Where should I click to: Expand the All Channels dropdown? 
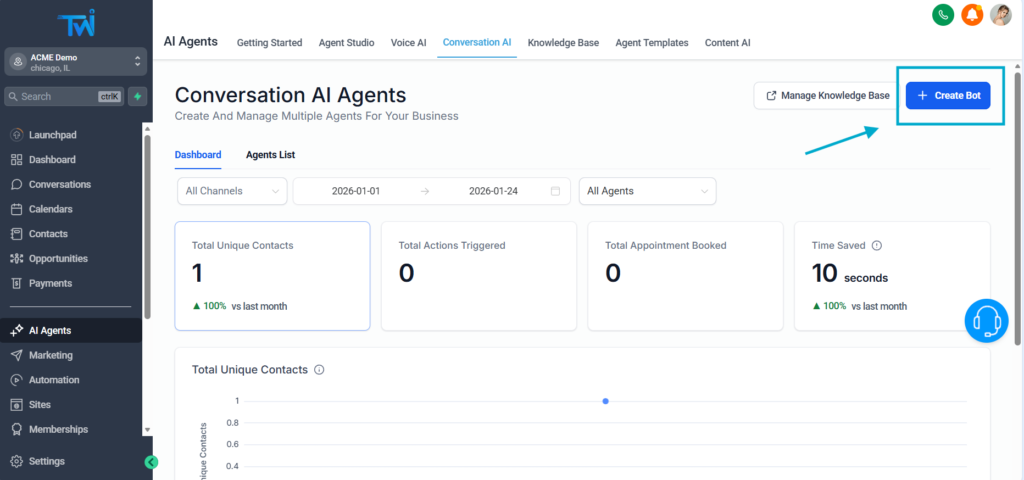pos(231,191)
